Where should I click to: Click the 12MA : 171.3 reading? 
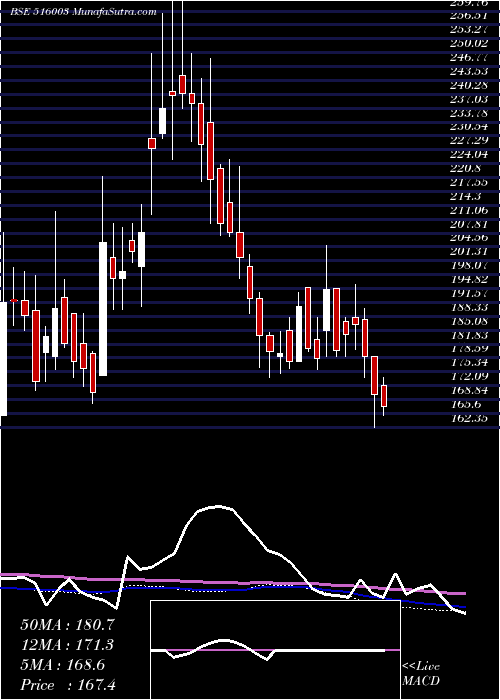click(67, 645)
